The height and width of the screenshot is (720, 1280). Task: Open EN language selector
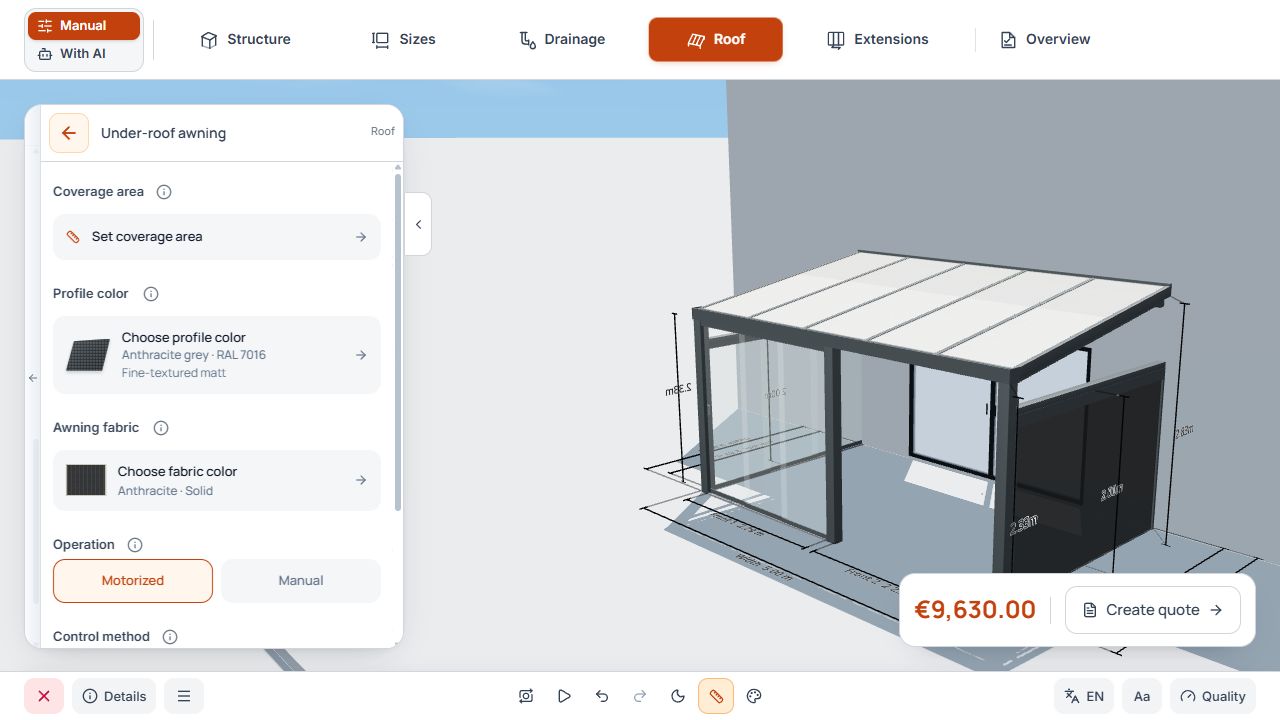tap(1084, 696)
